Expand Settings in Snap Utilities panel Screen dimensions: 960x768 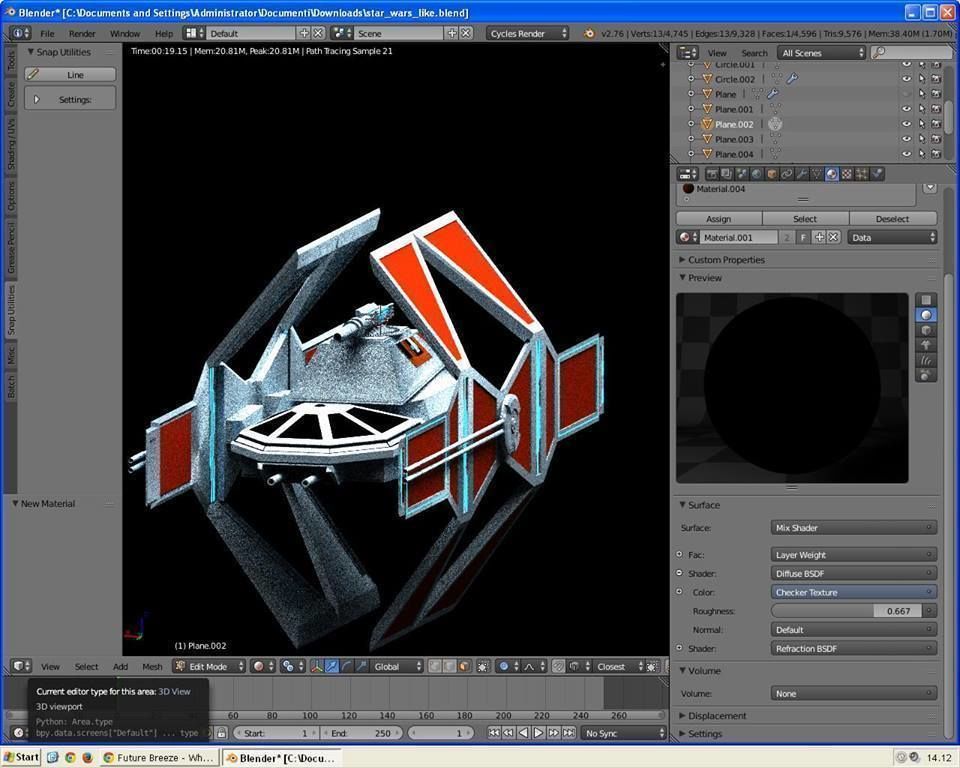pyautogui.click(x=70, y=99)
